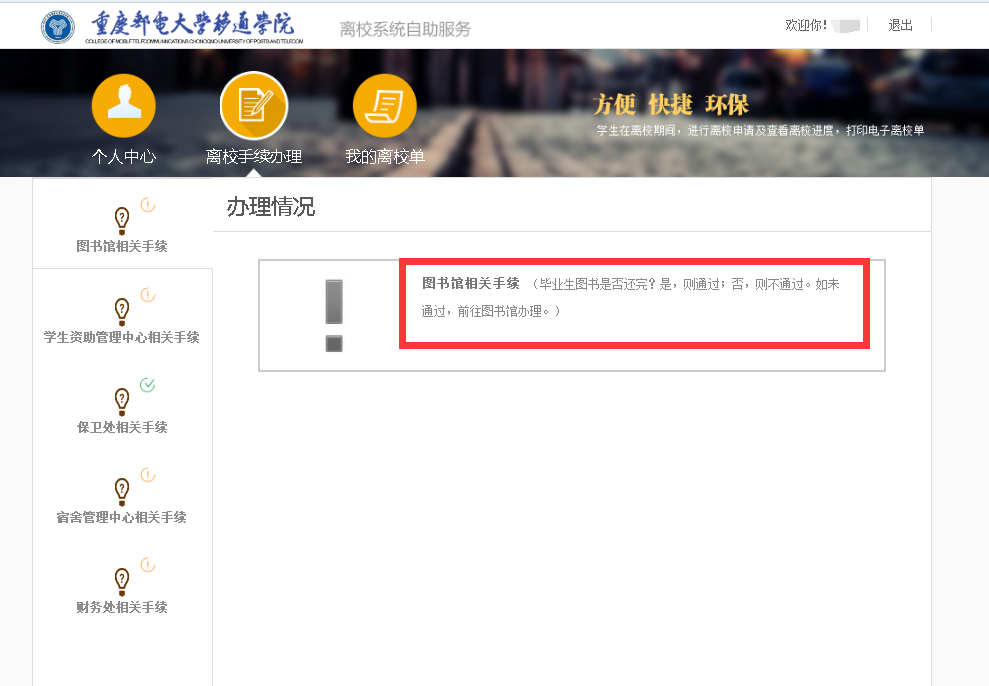The image size is (989, 686).
Task: Select the 离校手续办理 document icon
Action: (253, 106)
